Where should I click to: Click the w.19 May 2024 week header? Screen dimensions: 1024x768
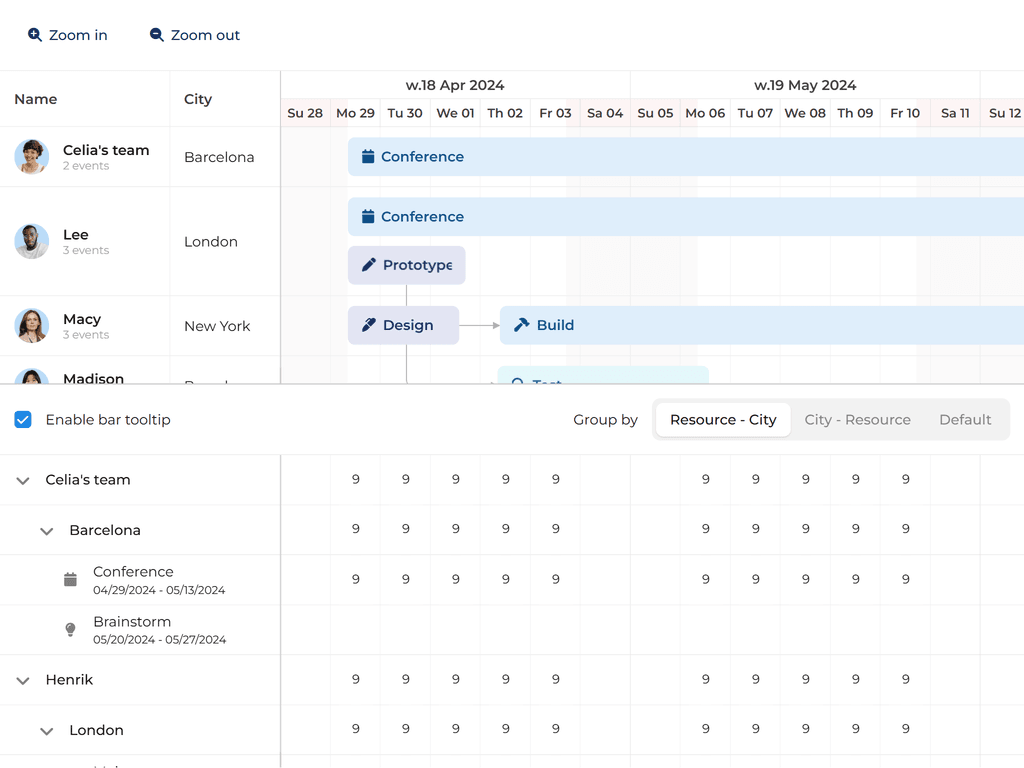(805, 85)
